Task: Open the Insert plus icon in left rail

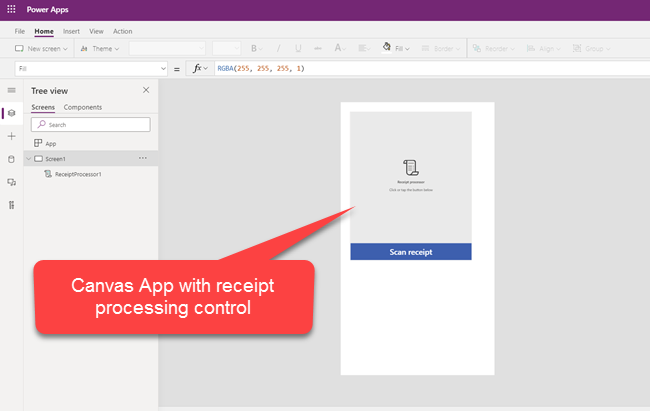Action: (12, 136)
